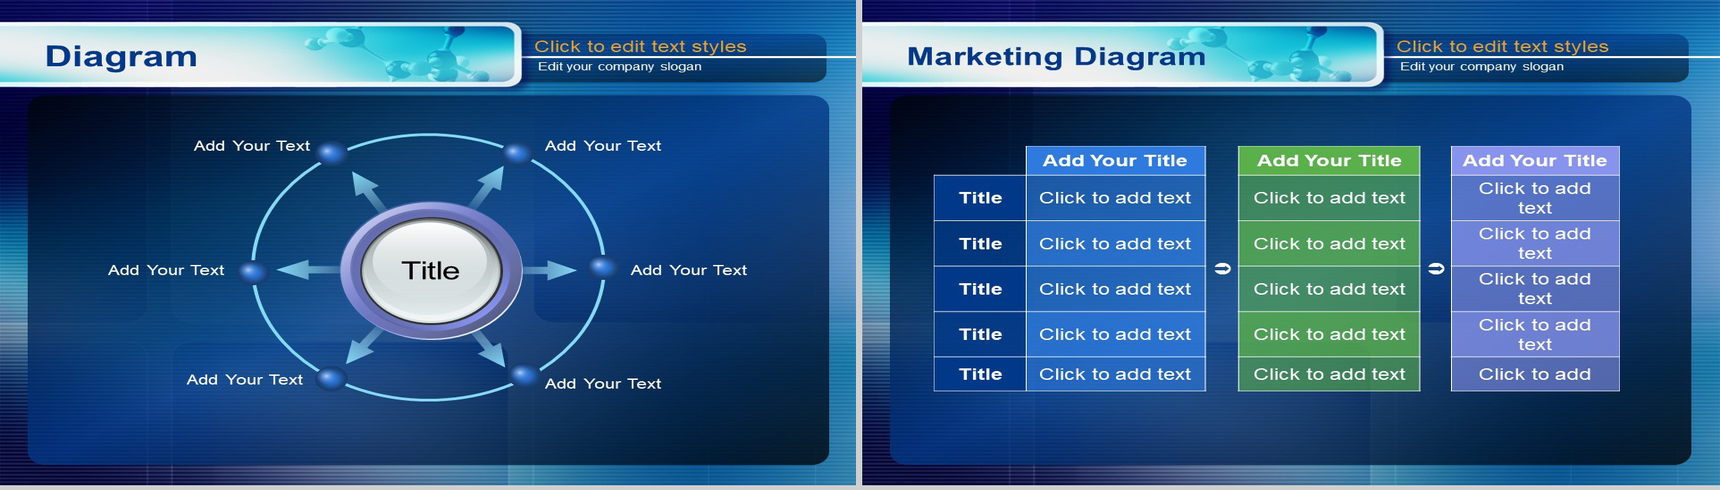1720x490 pixels.
Task: Click the arrow pointing left from the Title button
Action: click(308, 269)
